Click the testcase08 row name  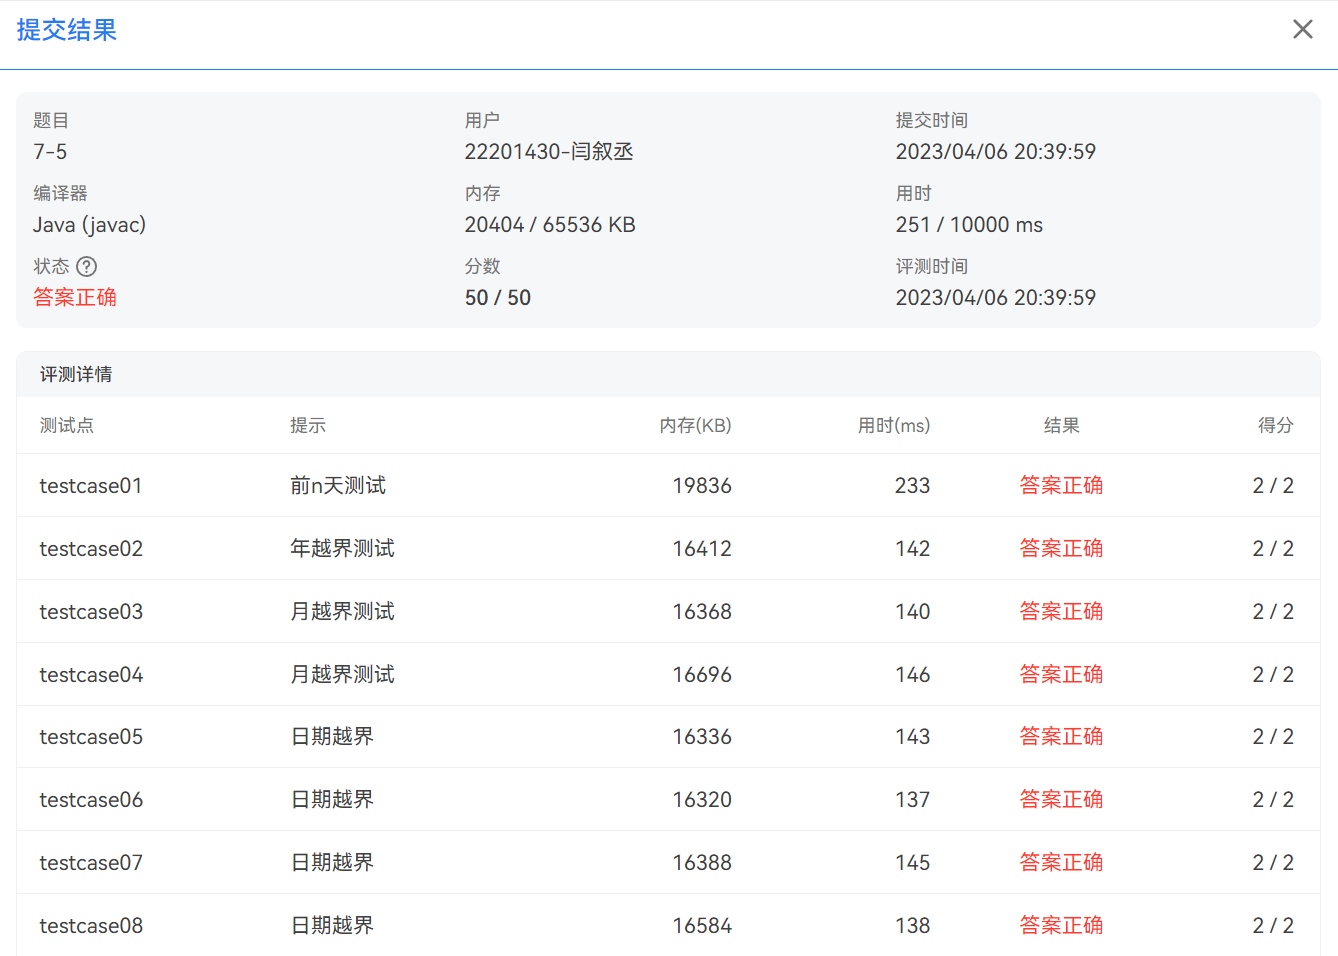tap(91, 926)
